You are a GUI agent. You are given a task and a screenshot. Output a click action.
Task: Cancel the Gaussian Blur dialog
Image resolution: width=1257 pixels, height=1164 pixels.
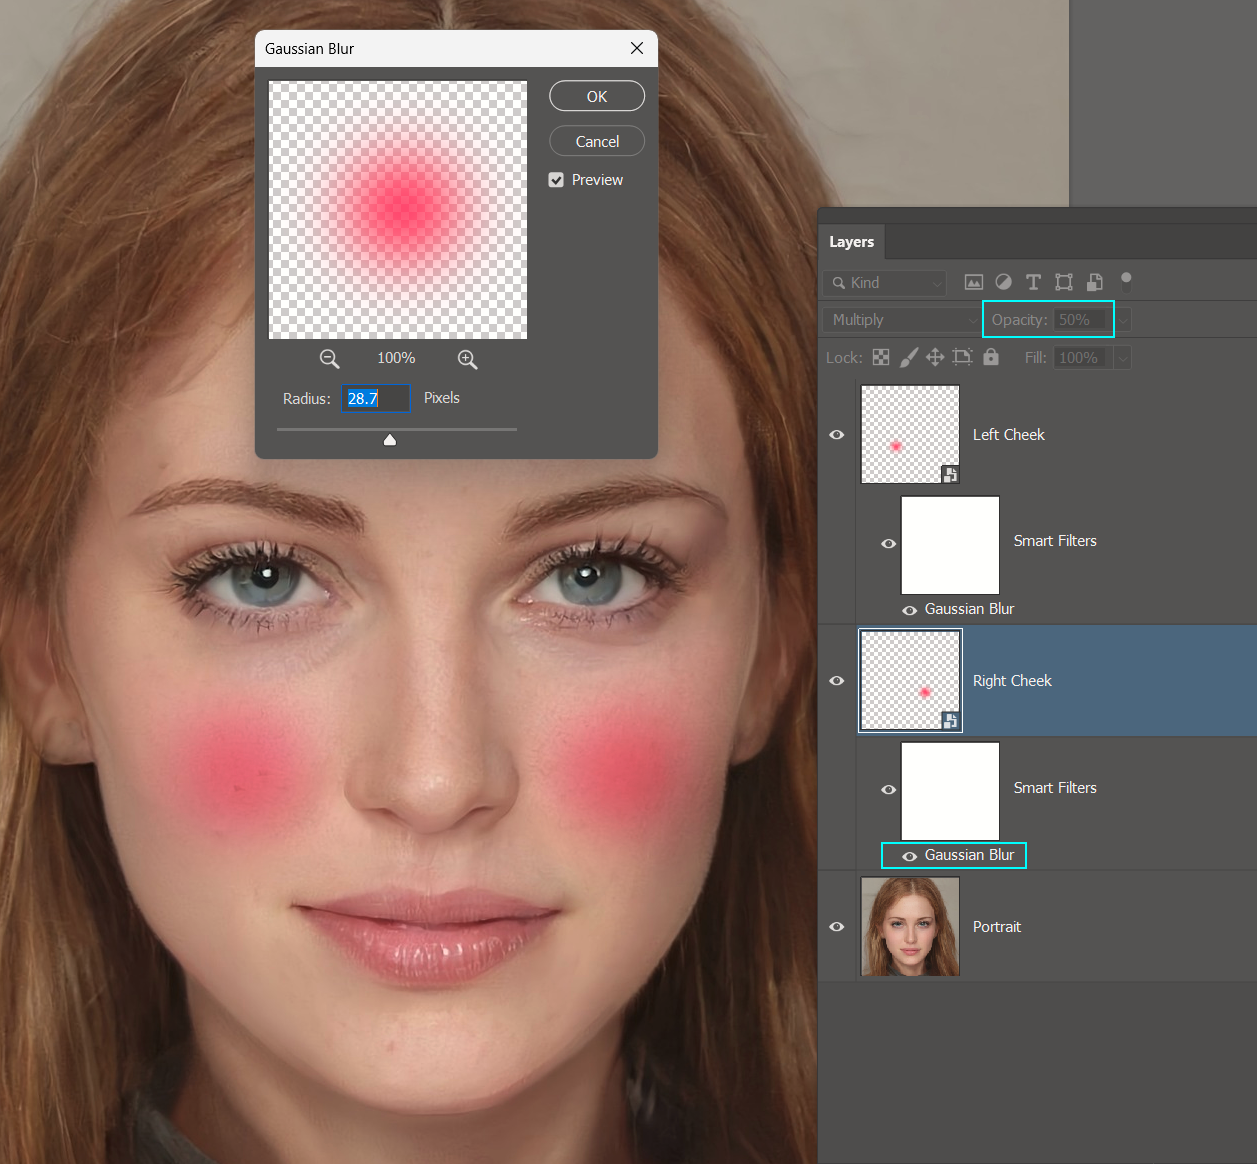596,141
